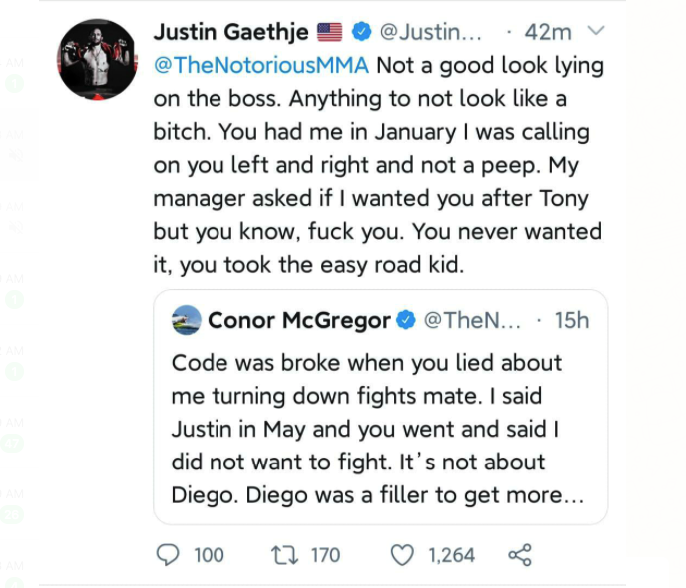
Task: Open the share icon options
Action: pos(520,554)
